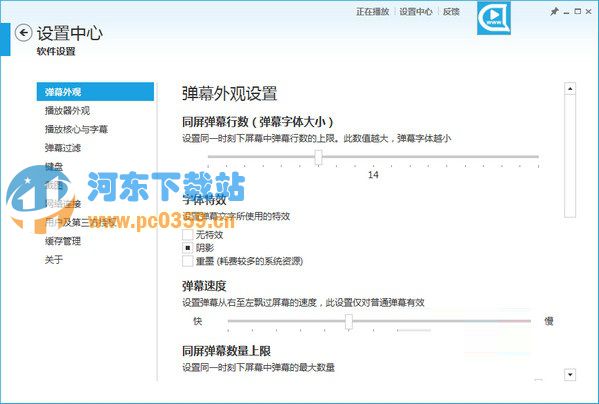Click the 同屏弹幕行数 (弹幕字体大小) heading

[258, 122]
